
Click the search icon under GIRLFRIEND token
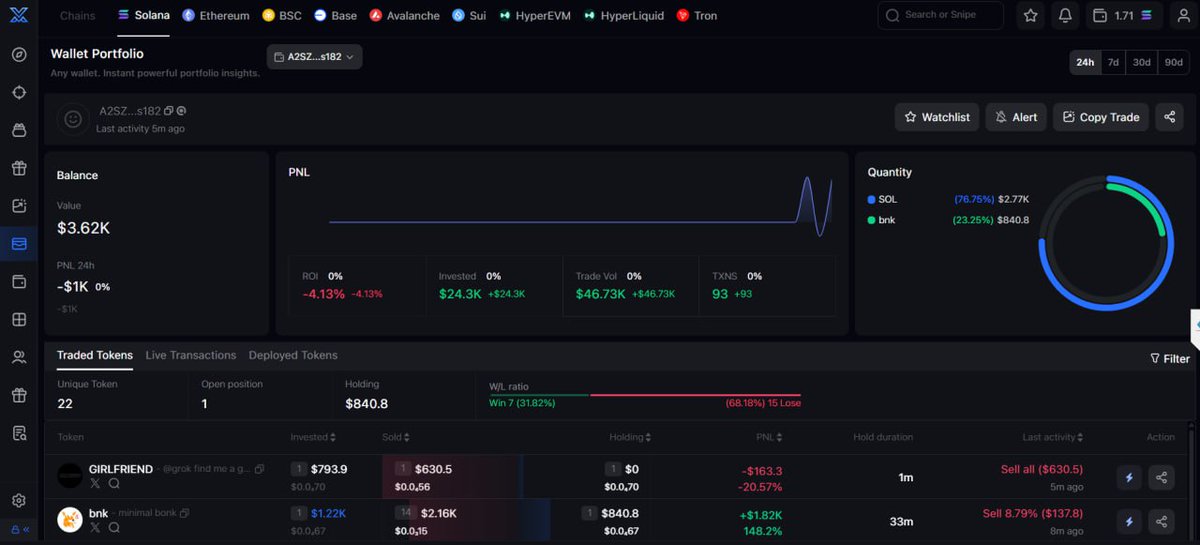(114, 484)
